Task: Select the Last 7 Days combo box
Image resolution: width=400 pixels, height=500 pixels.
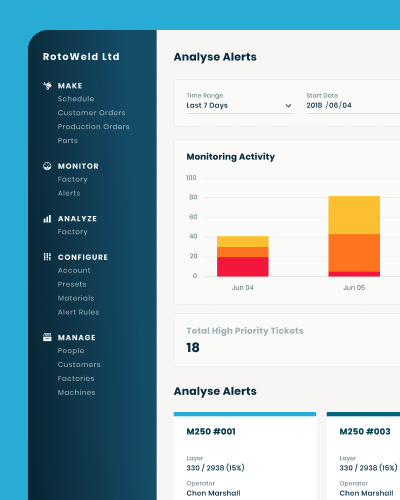Action: coord(240,105)
